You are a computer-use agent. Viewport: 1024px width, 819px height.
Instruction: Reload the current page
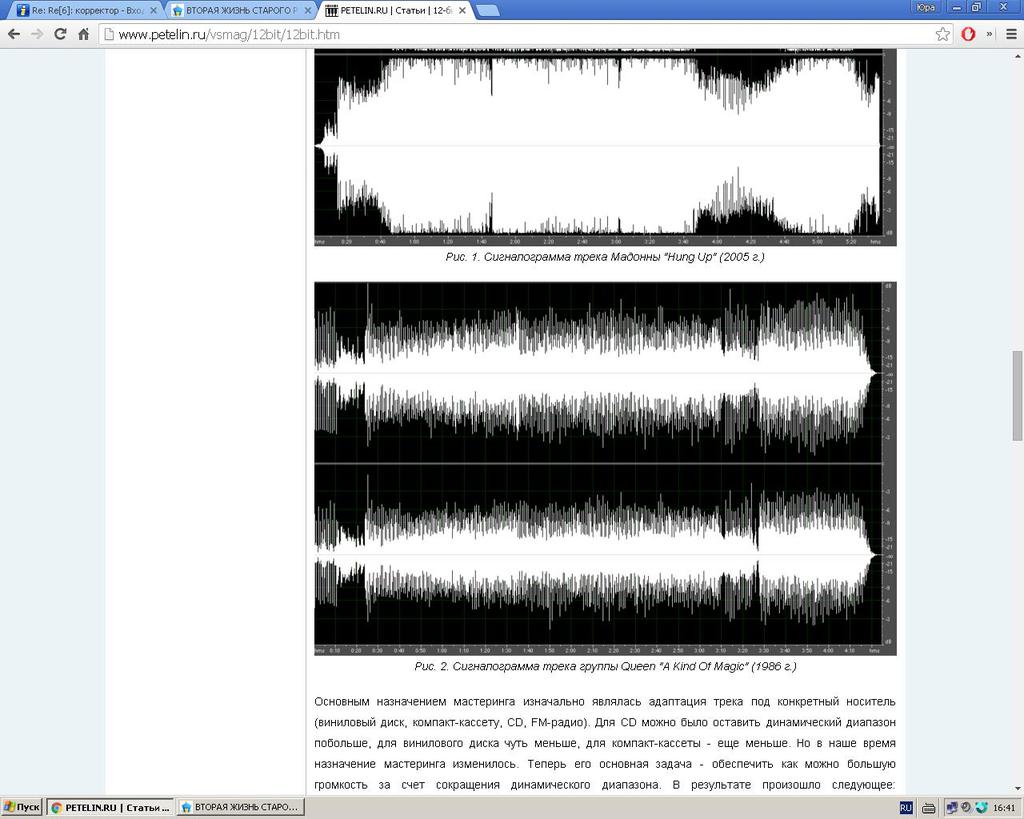(60, 34)
